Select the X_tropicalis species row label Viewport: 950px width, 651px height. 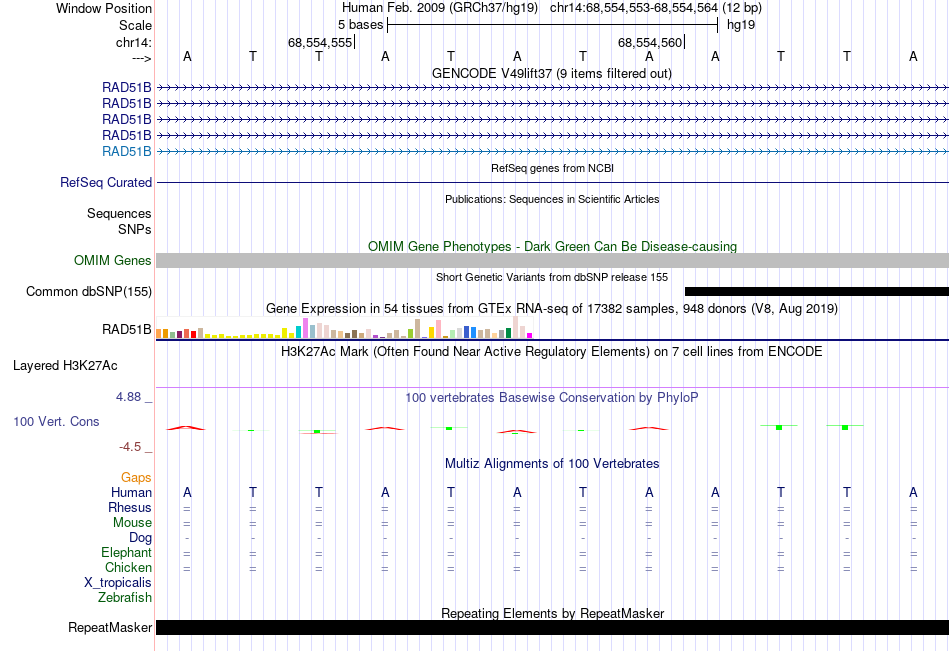pos(118,583)
